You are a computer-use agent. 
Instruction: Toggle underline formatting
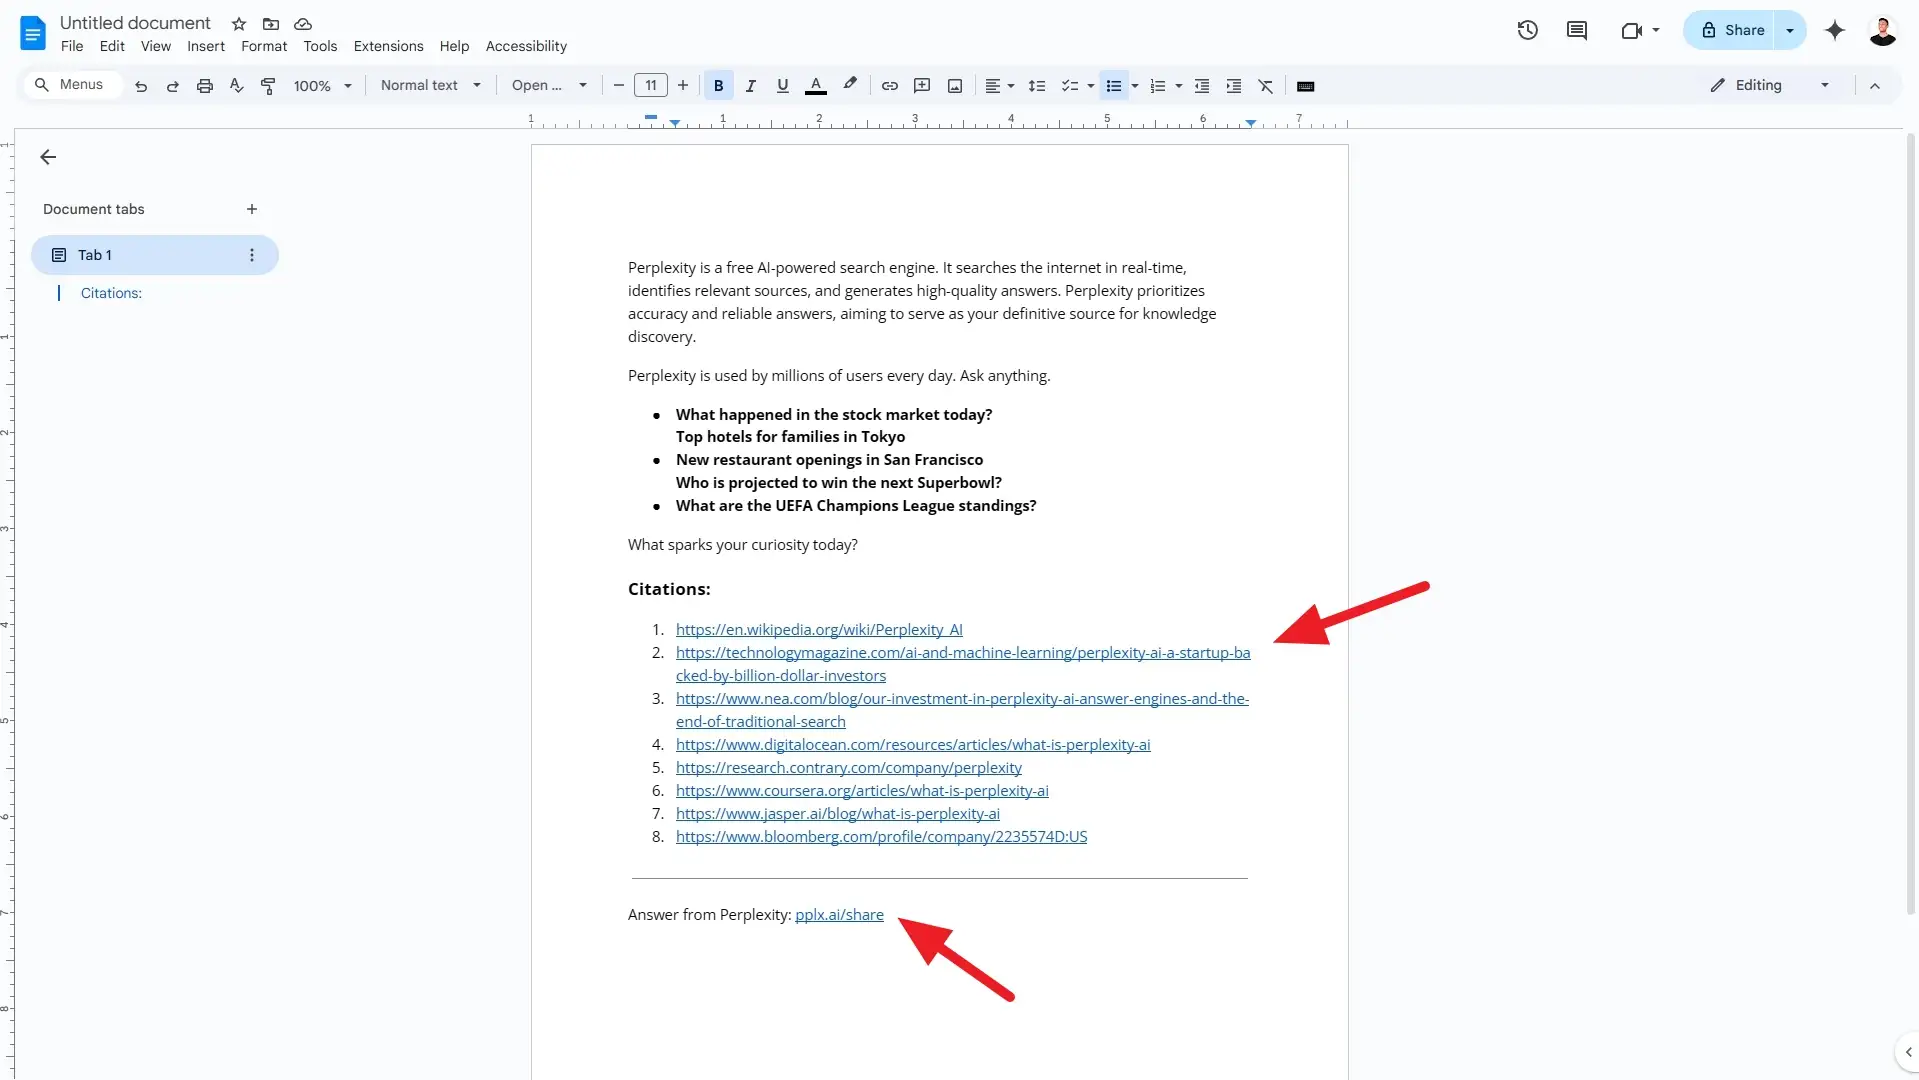point(783,86)
